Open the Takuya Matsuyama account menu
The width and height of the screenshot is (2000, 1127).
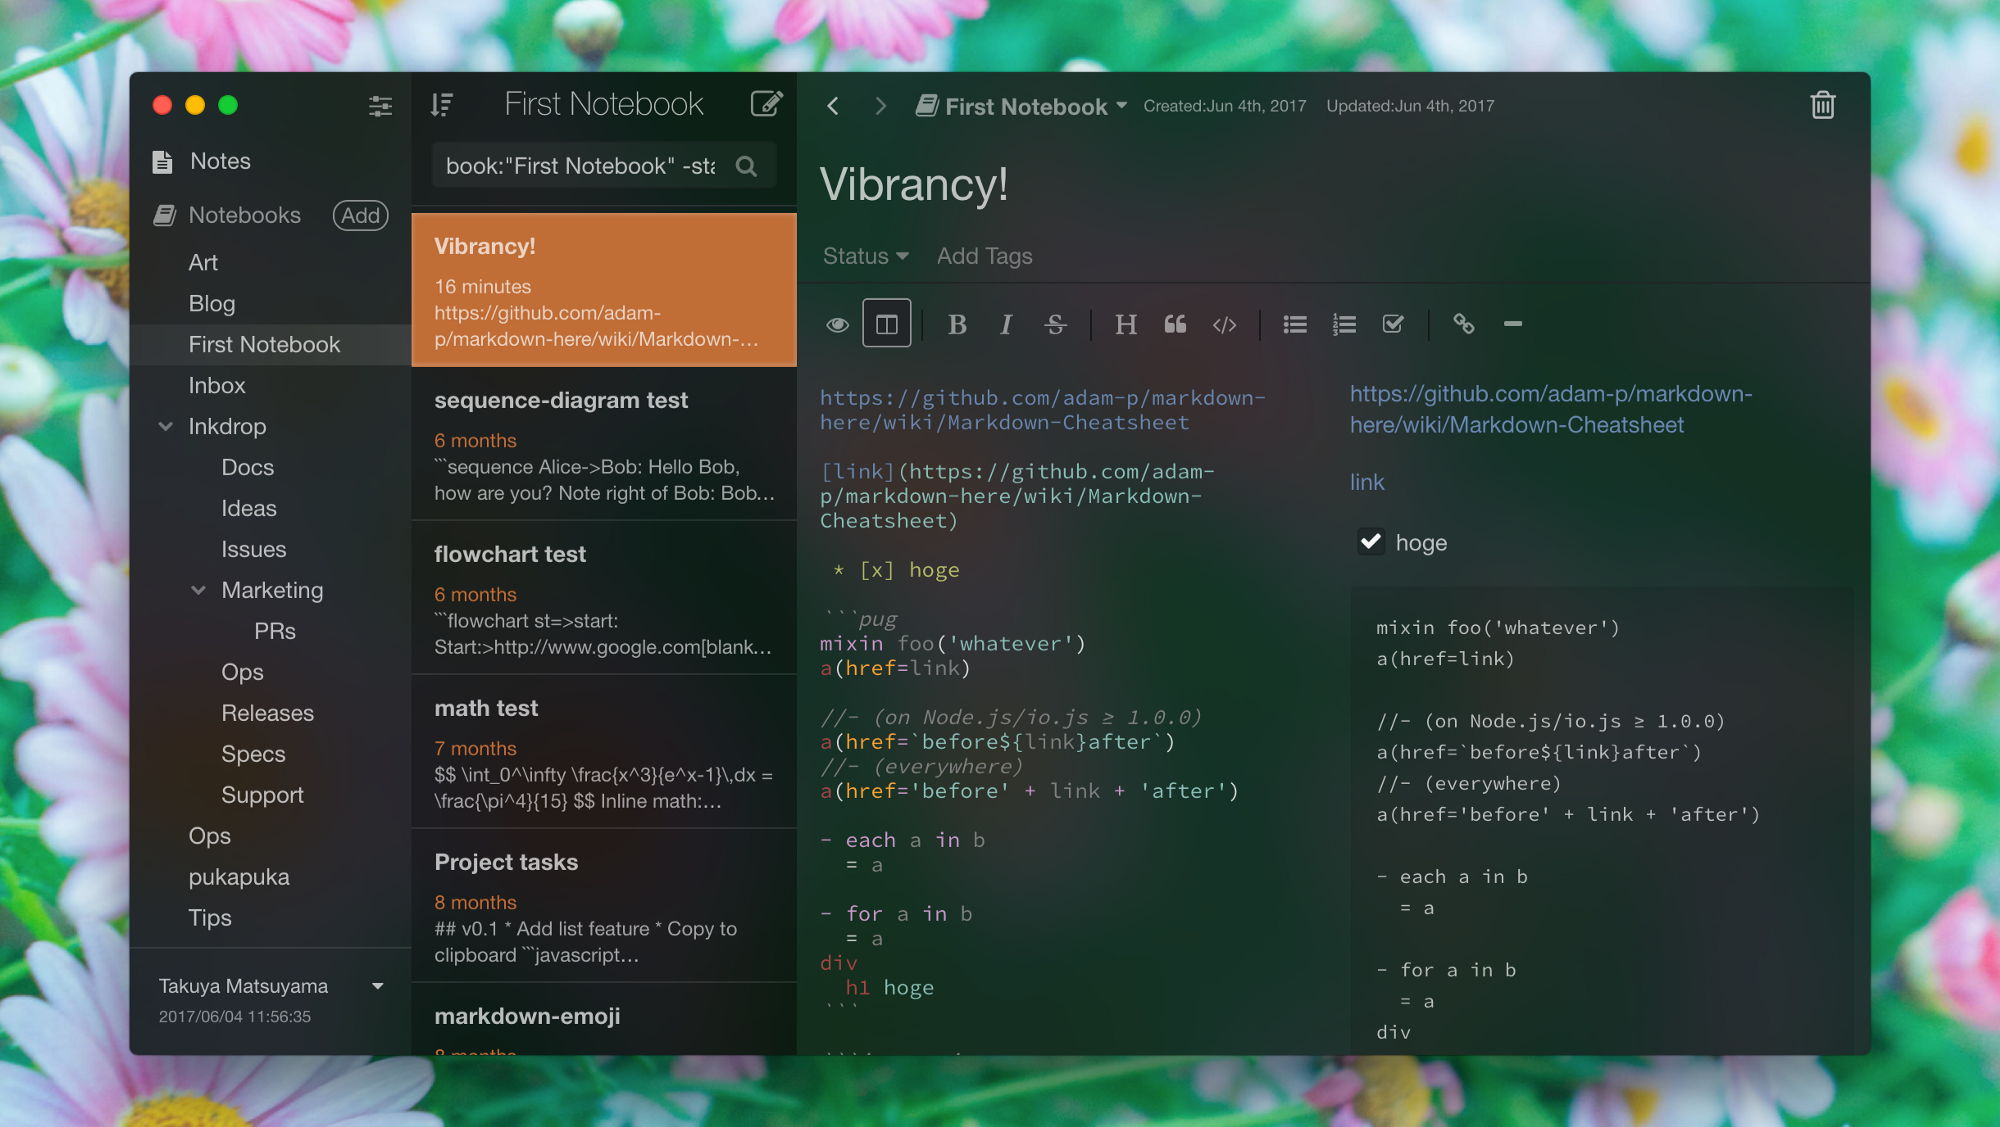click(271, 986)
